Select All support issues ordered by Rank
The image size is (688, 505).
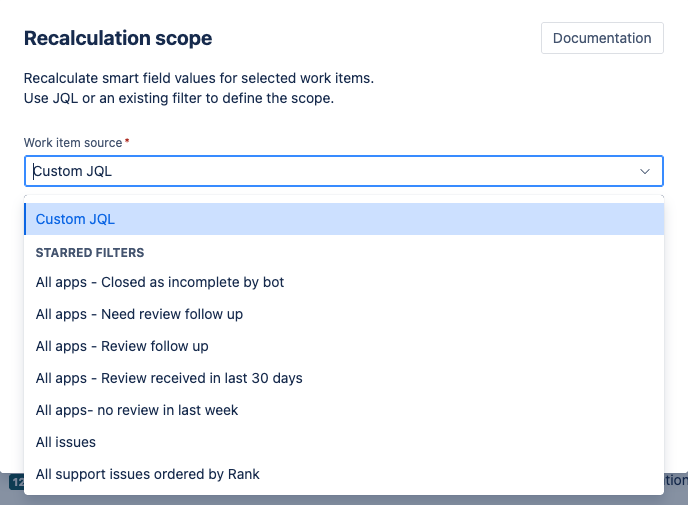coord(147,474)
